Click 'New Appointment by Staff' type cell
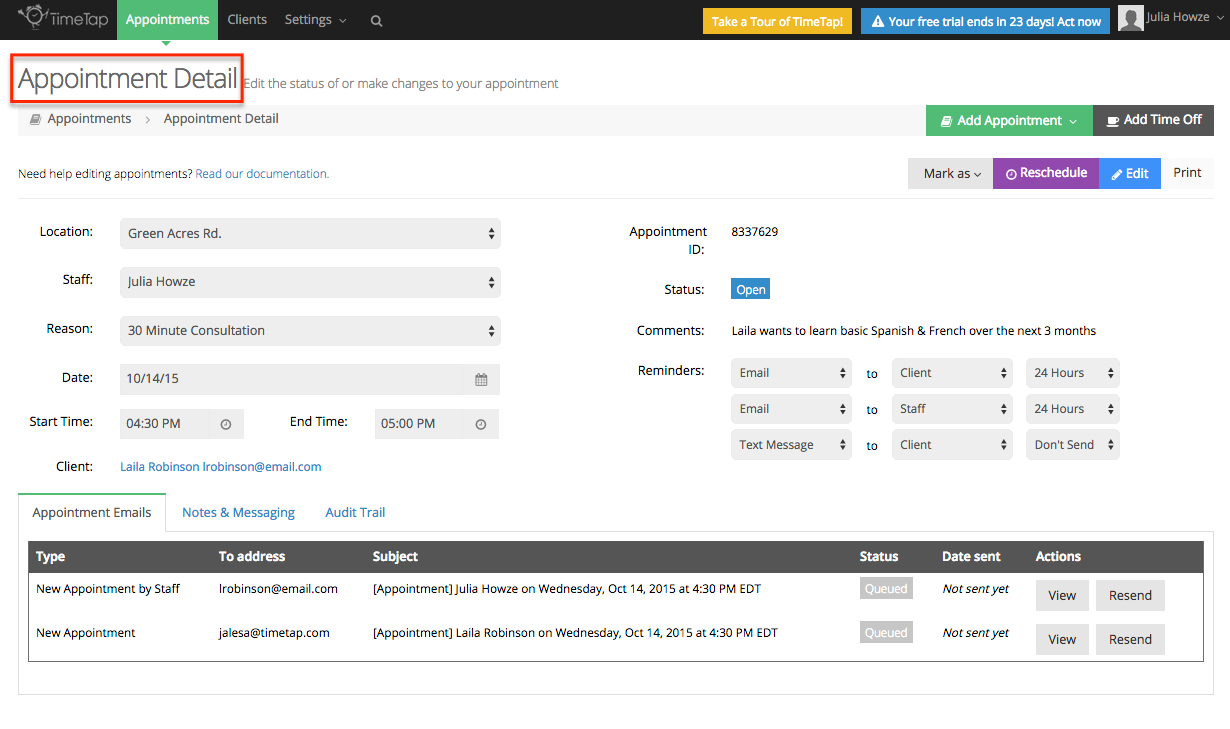Image resolution: width=1230 pixels, height=729 pixels. pos(108,589)
